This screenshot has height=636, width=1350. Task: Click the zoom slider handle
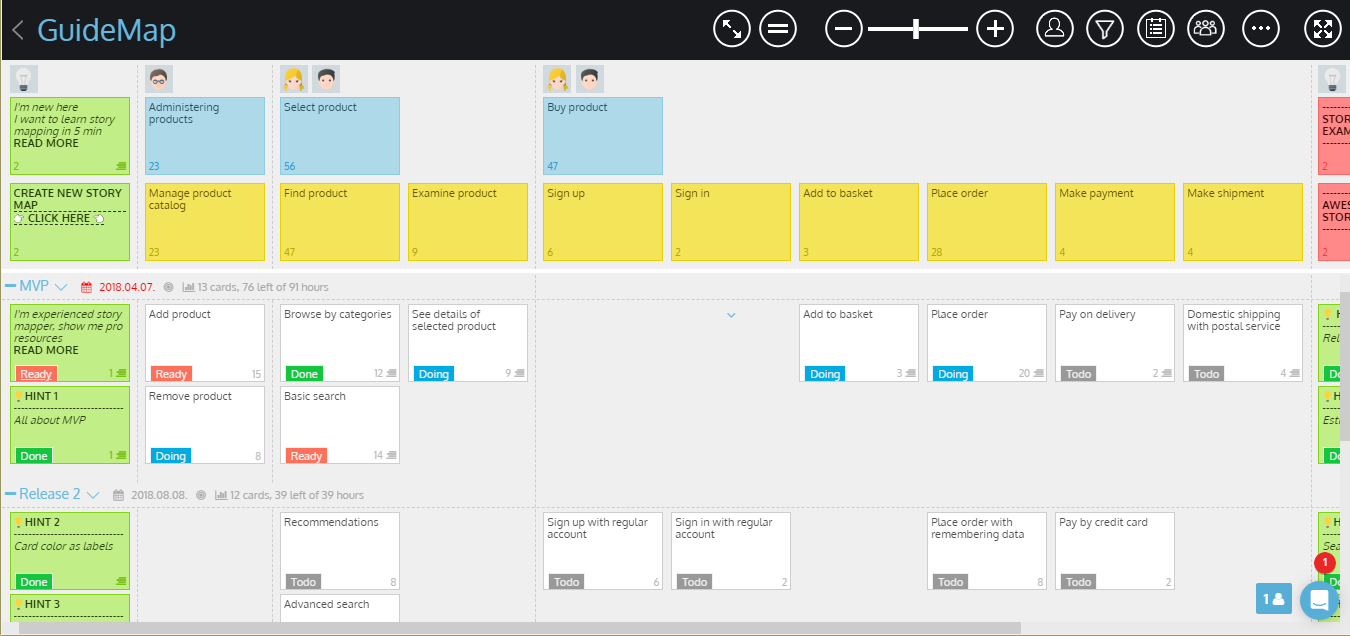point(916,29)
